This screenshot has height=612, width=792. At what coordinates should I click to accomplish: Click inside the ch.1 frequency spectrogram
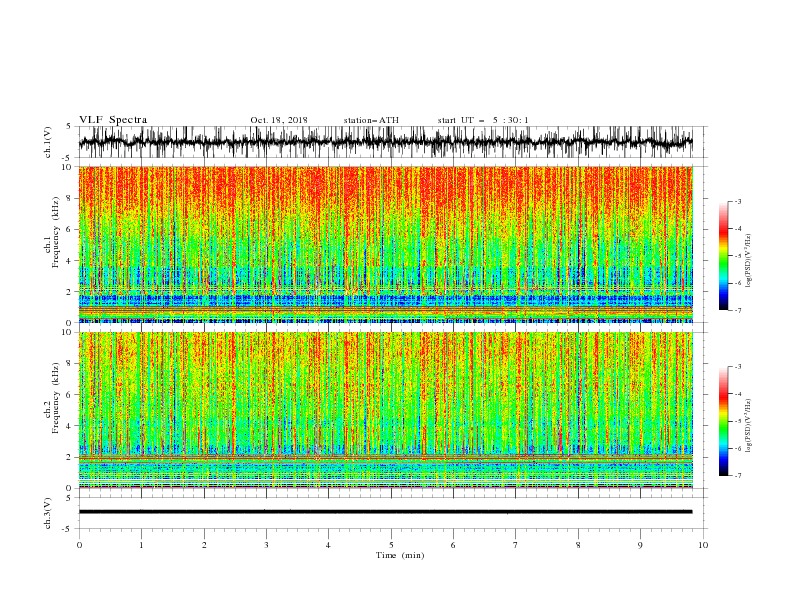385,244
